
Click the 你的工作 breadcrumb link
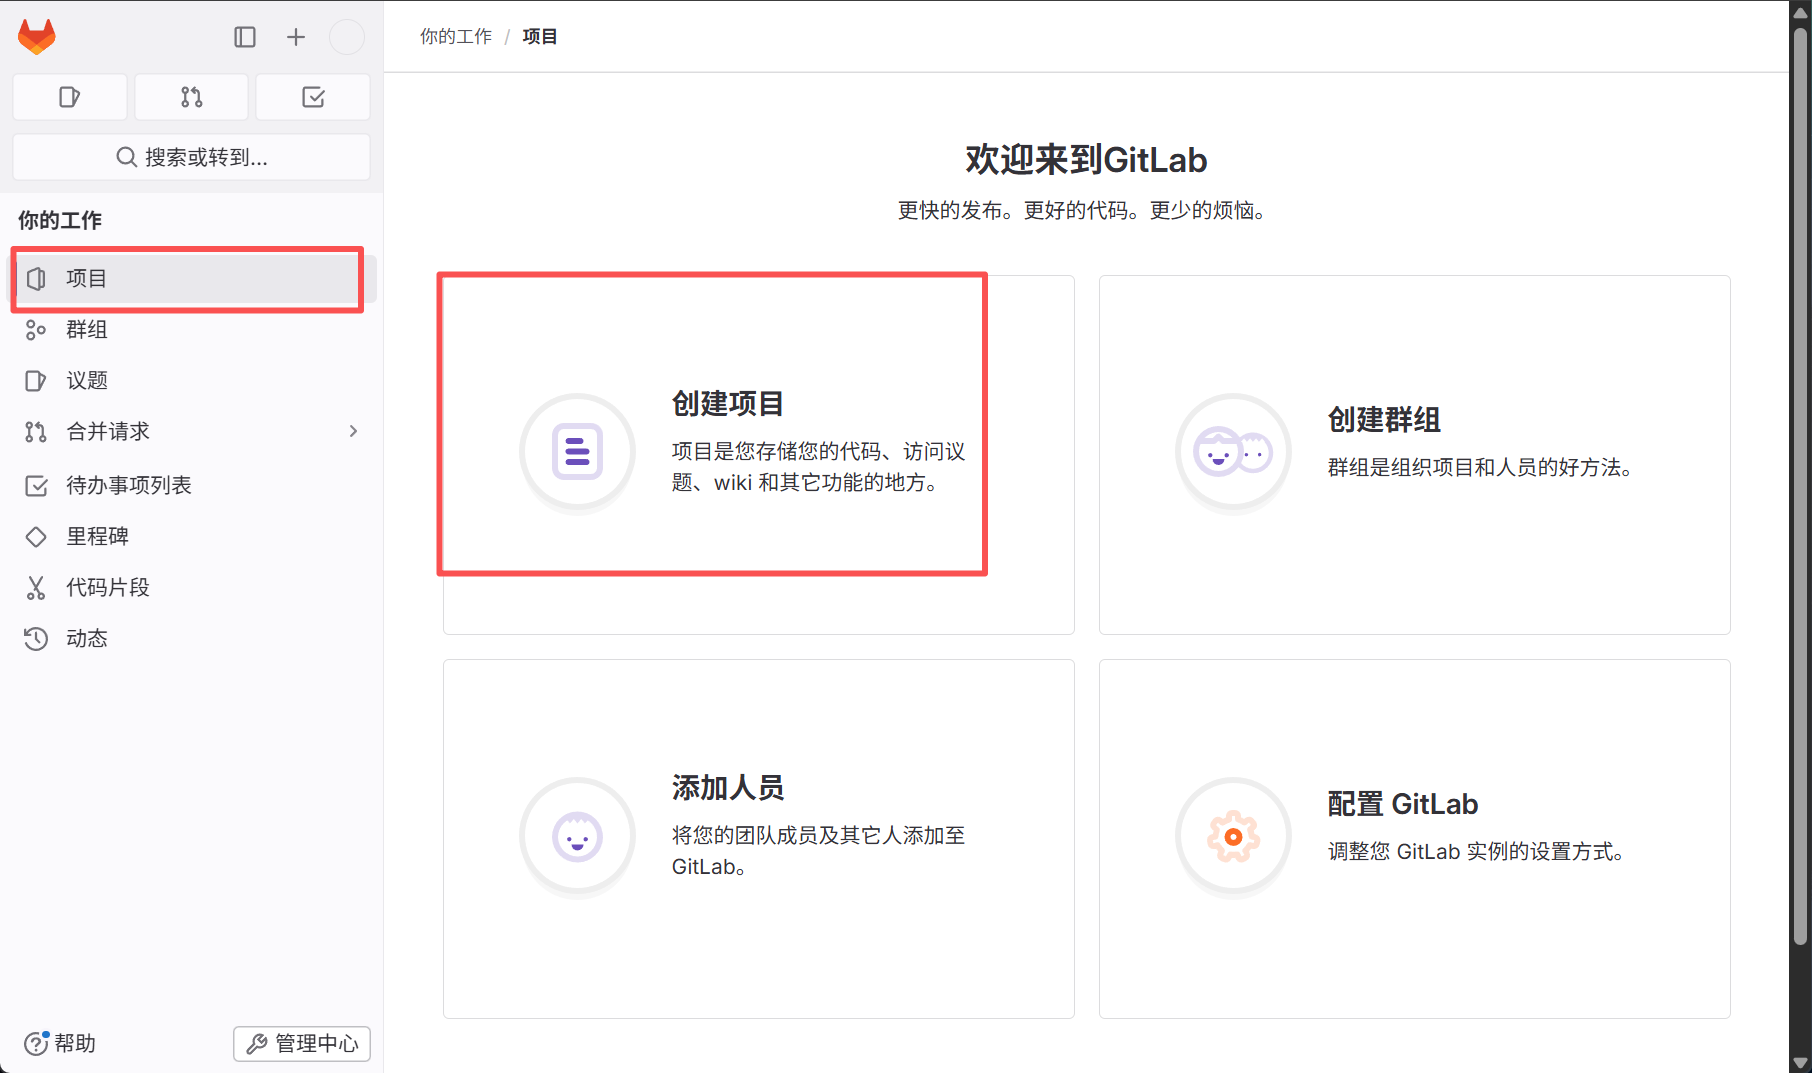tap(456, 36)
